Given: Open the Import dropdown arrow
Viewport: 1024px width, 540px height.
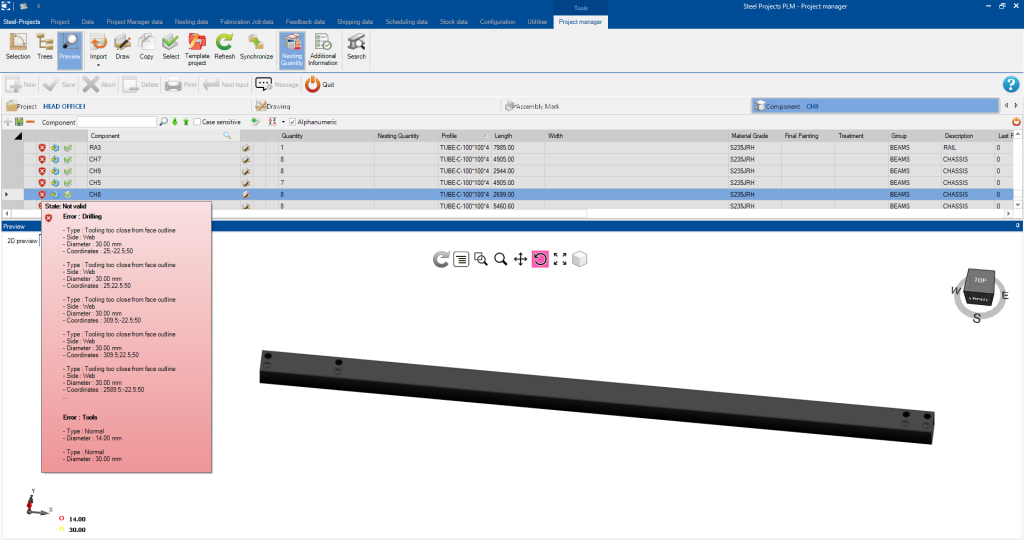Looking at the screenshot, I should pos(98,65).
